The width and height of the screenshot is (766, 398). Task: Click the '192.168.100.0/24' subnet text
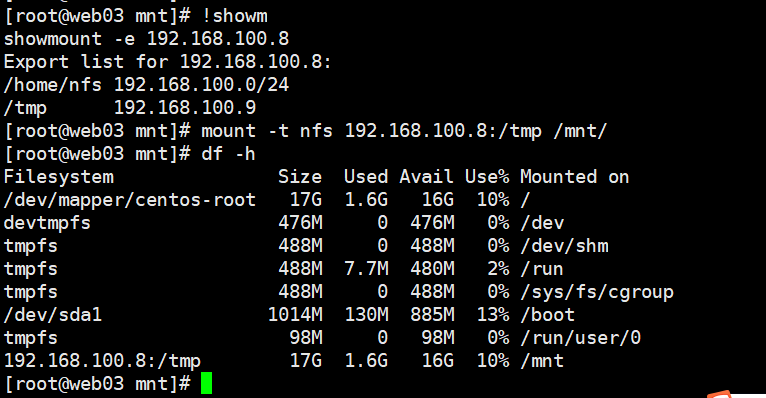point(201,85)
